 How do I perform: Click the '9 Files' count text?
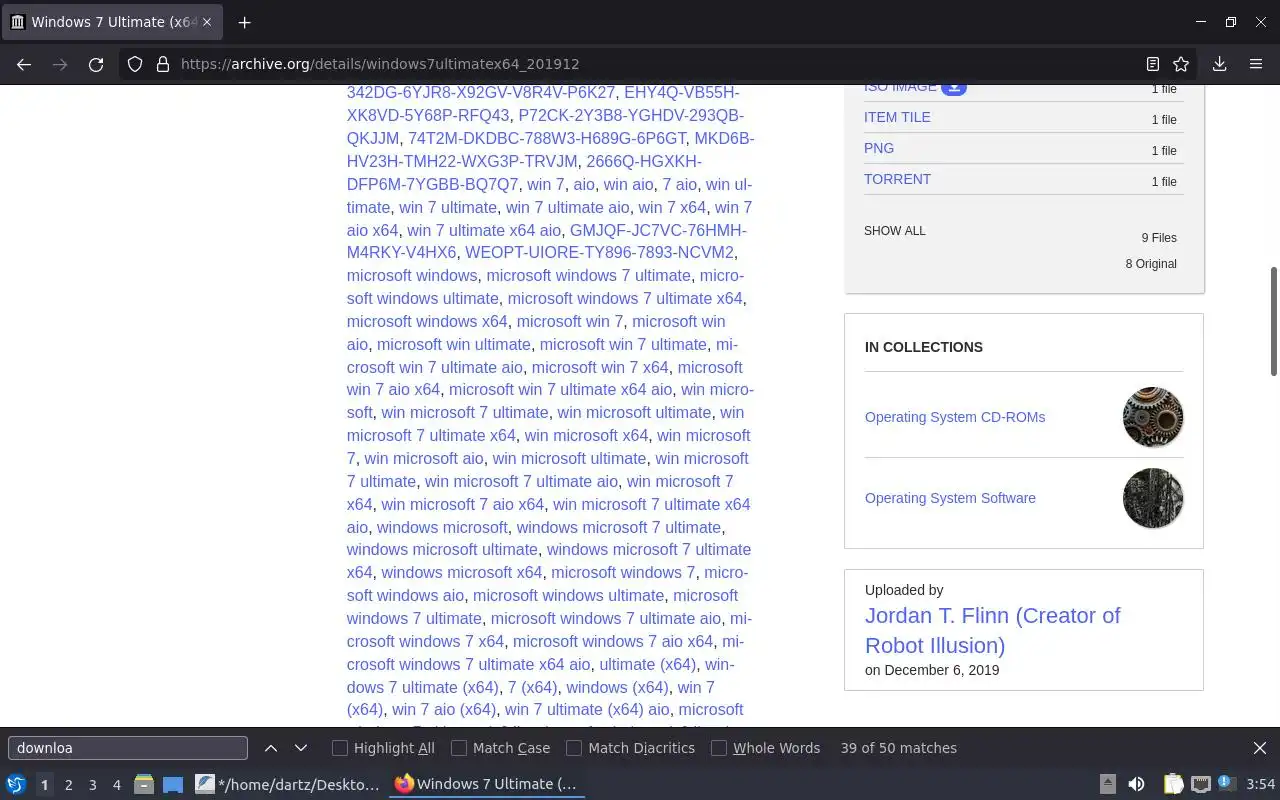tap(1159, 238)
